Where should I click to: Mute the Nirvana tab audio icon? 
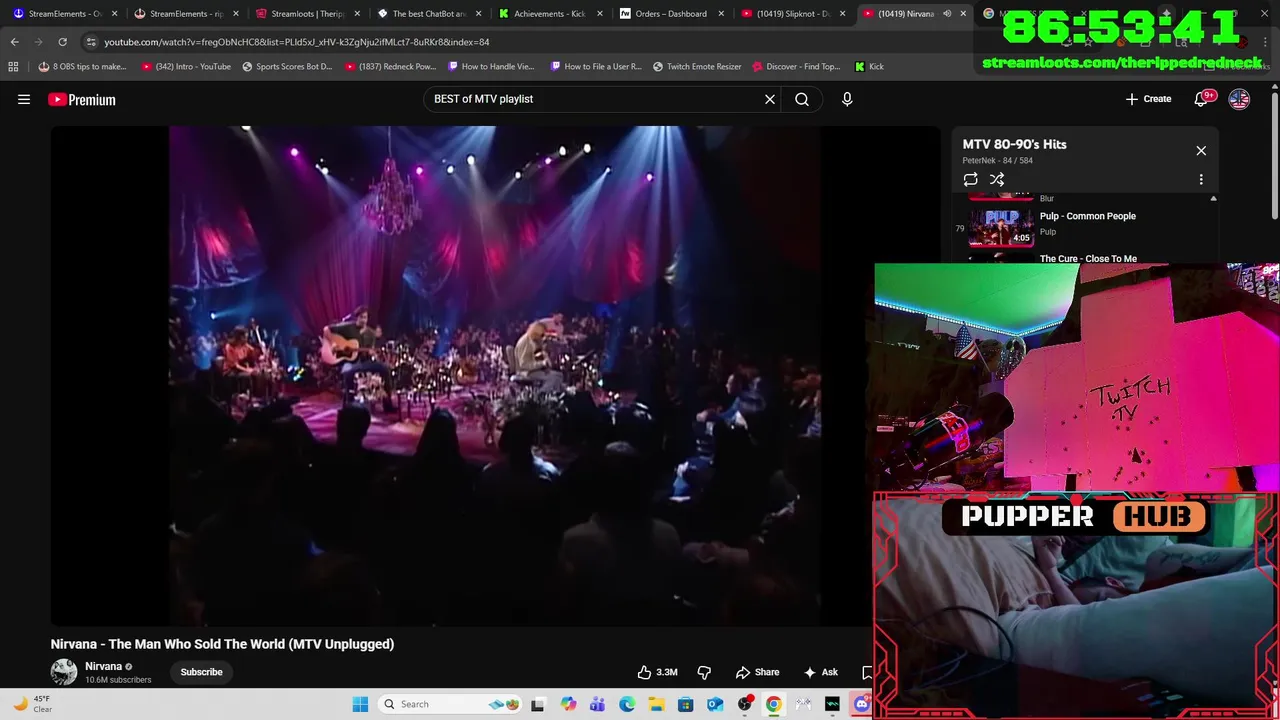point(947,14)
